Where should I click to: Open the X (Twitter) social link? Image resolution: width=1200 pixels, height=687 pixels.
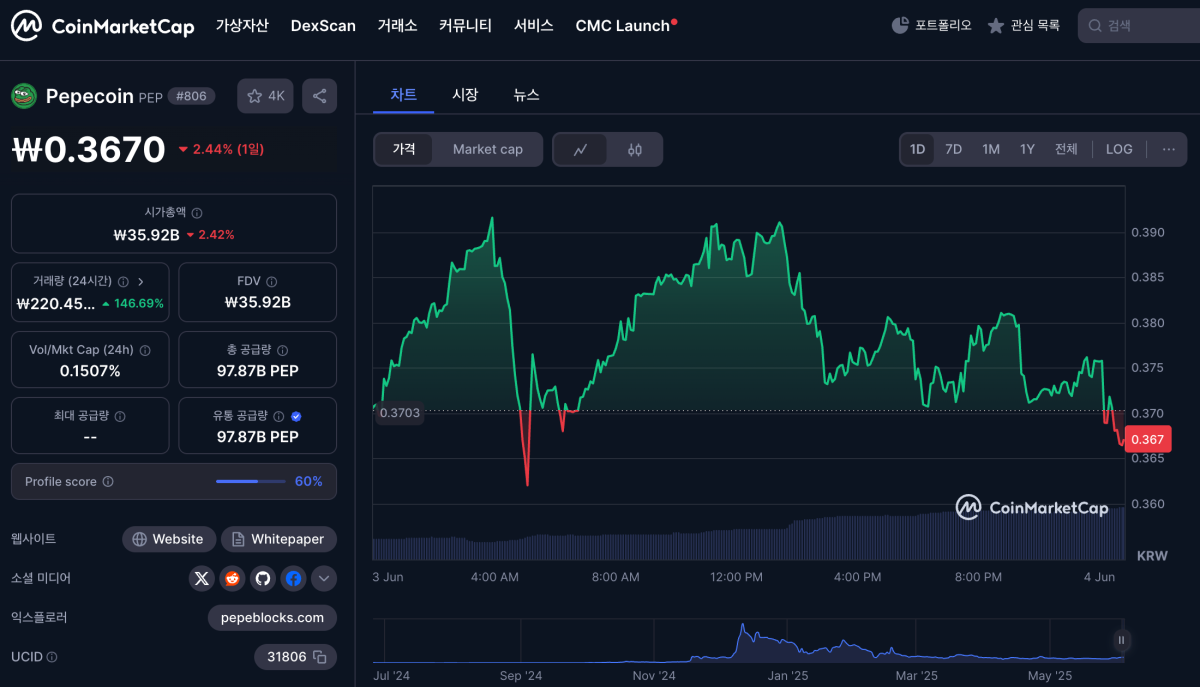[202, 578]
